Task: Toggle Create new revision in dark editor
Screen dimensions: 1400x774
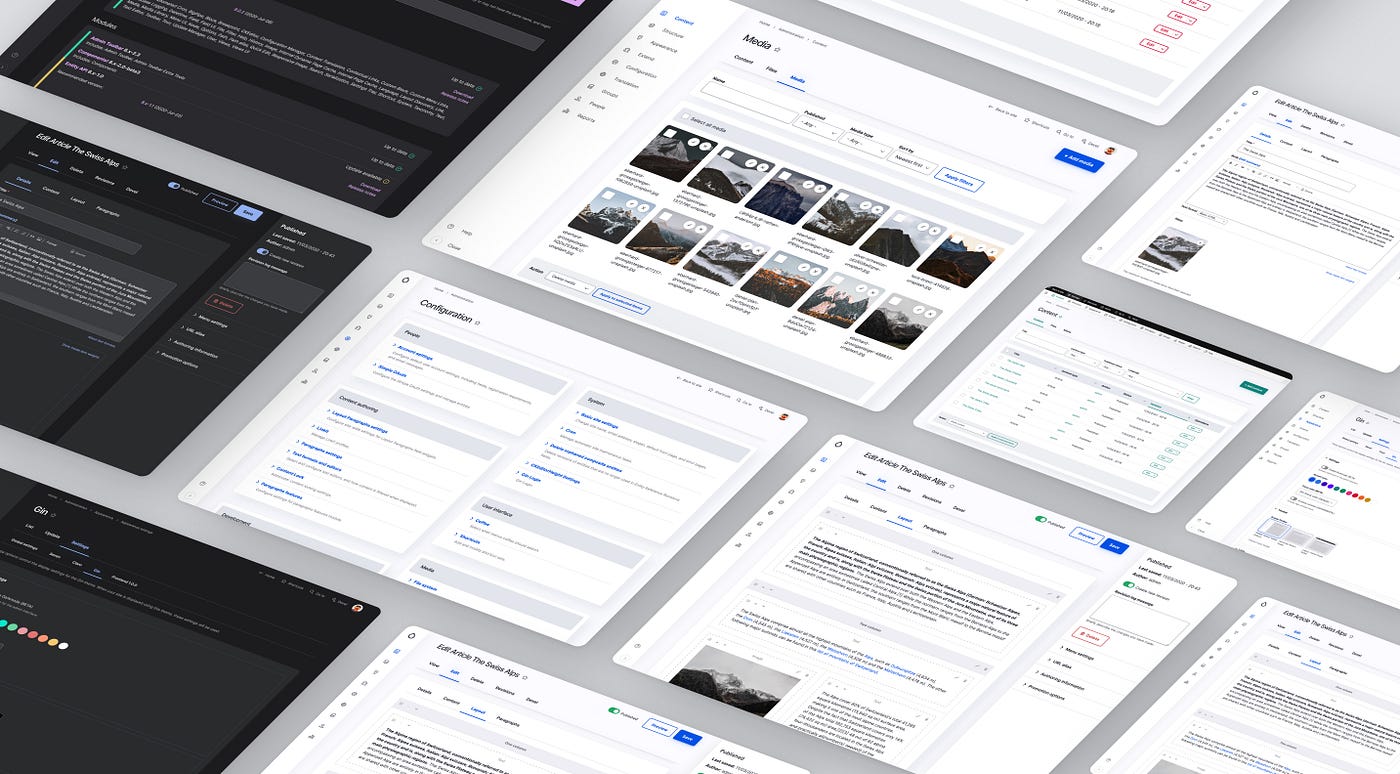Action: click(x=262, y=252)
